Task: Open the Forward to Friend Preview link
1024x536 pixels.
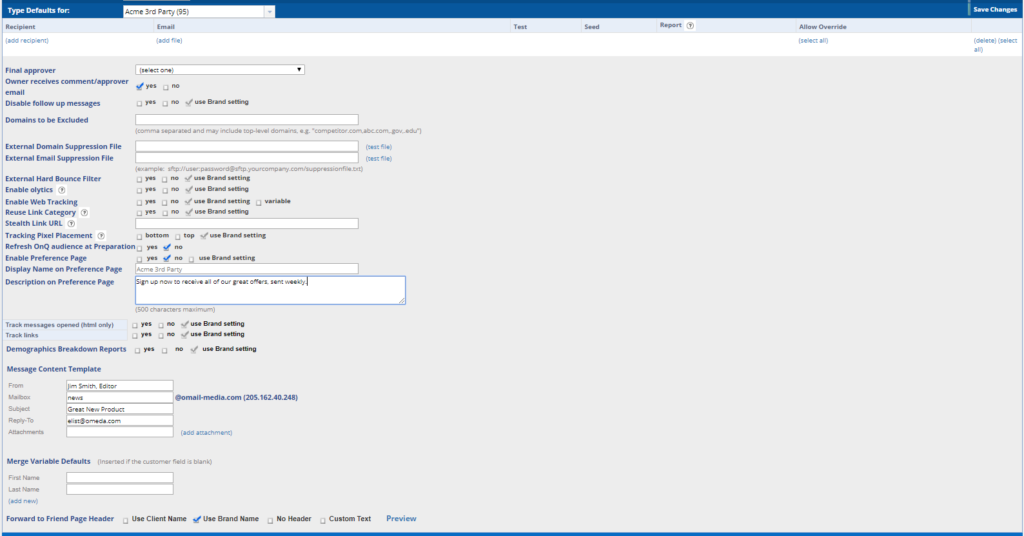Action: pyautogui.click(x=401, y=518)
